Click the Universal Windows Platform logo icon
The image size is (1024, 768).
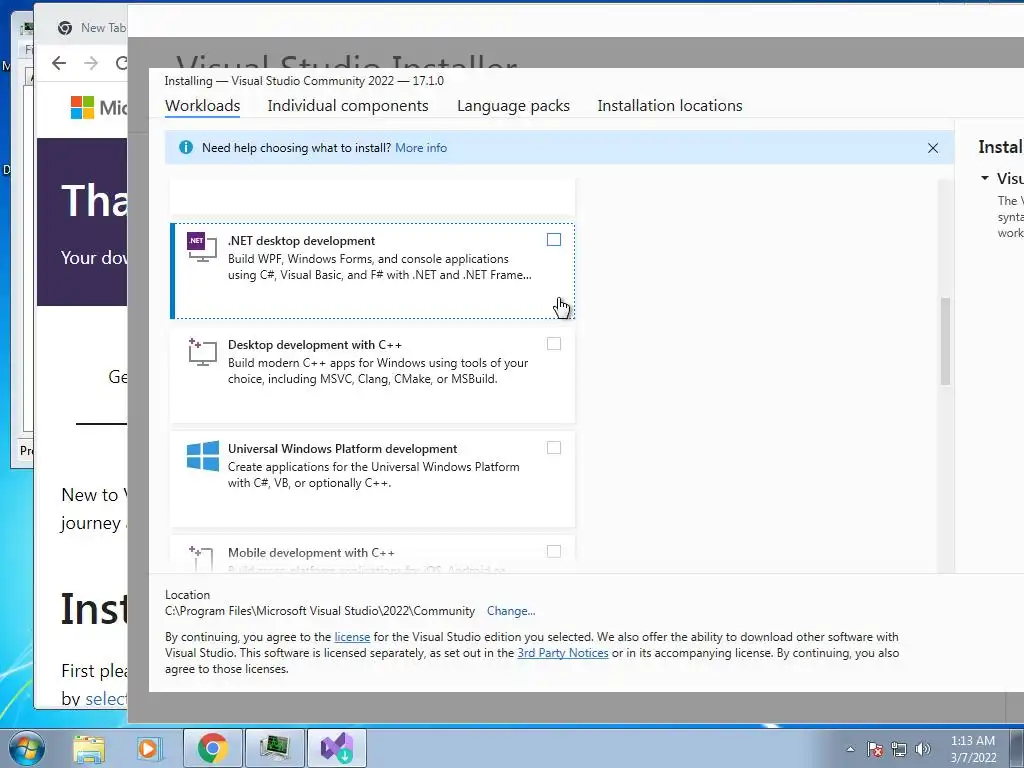pyautogui.click(x=202, y=455)
